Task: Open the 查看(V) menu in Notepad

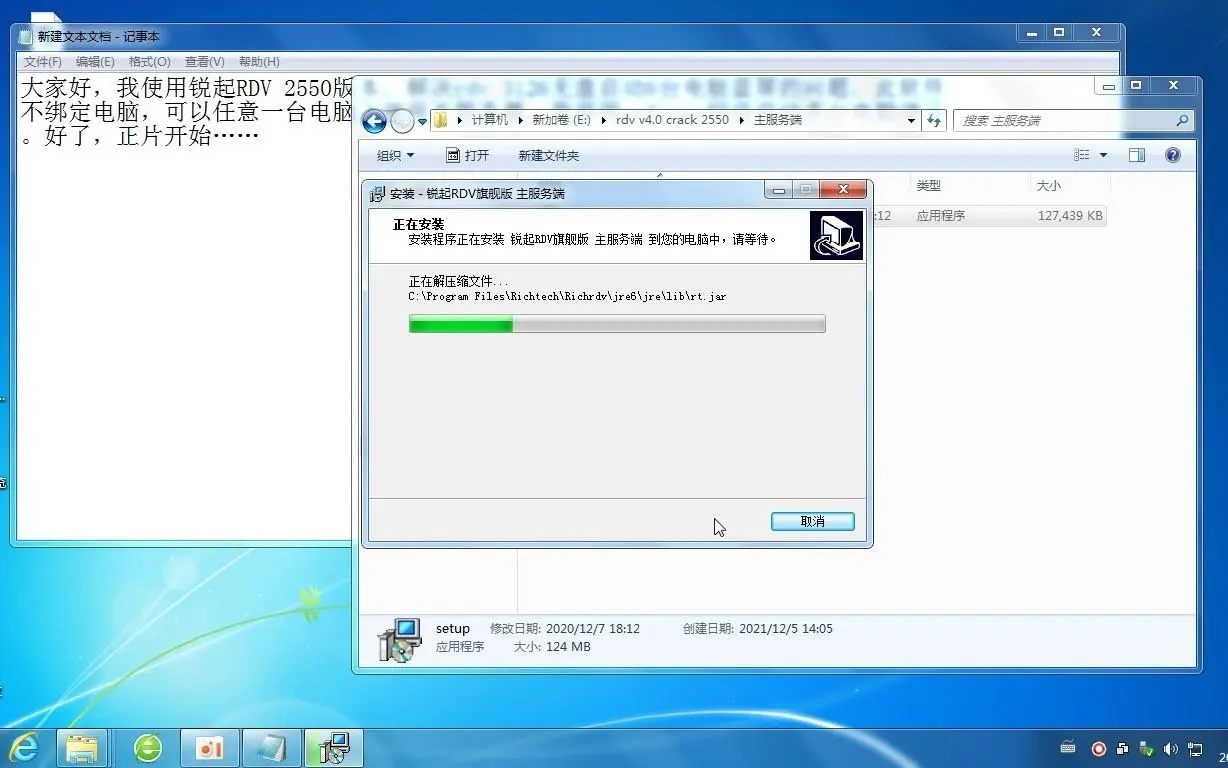Action: [205, 62]
